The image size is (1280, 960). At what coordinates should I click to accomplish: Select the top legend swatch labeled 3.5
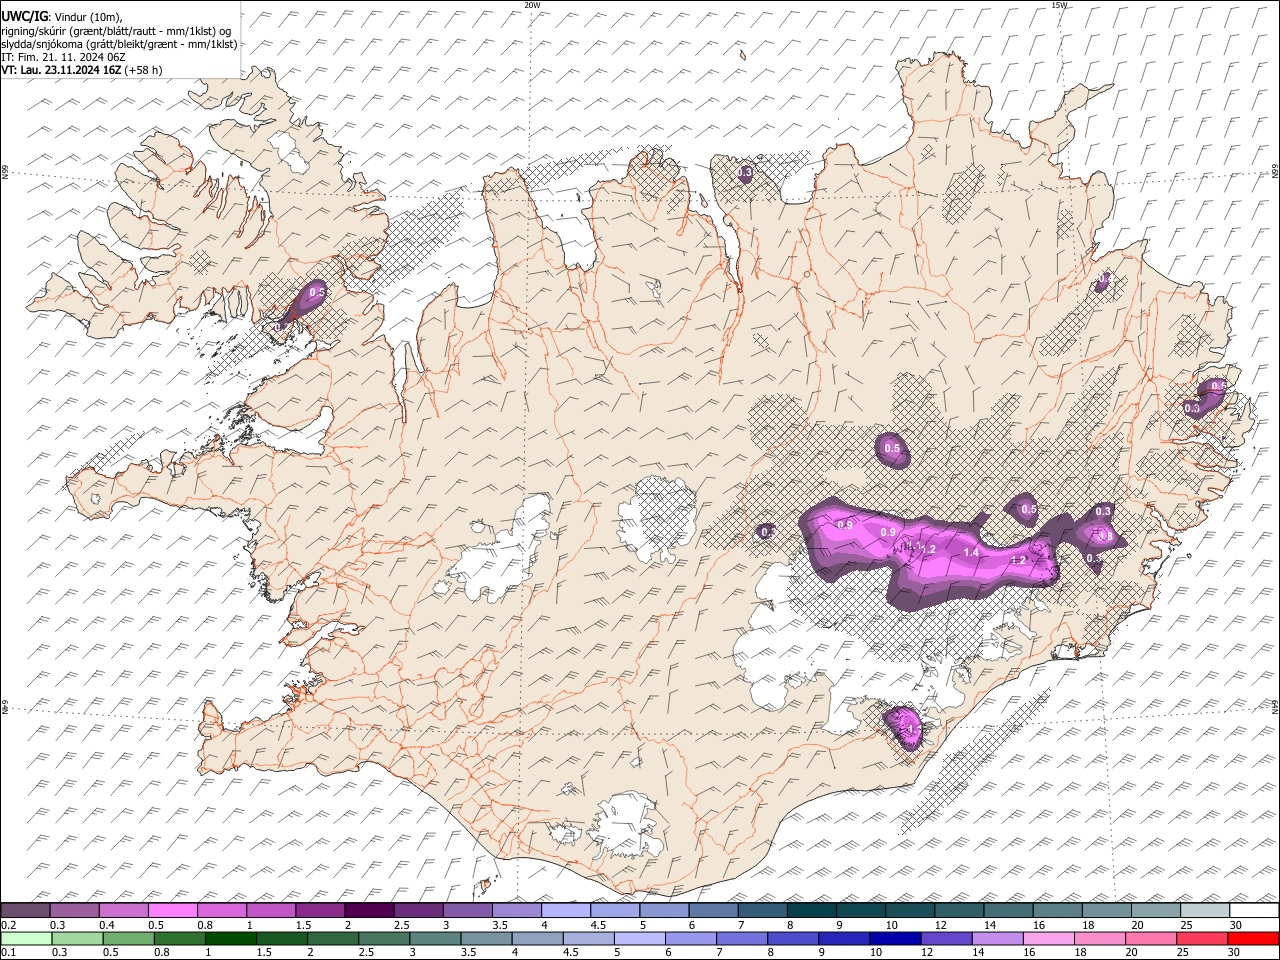[x=516, y=910]
